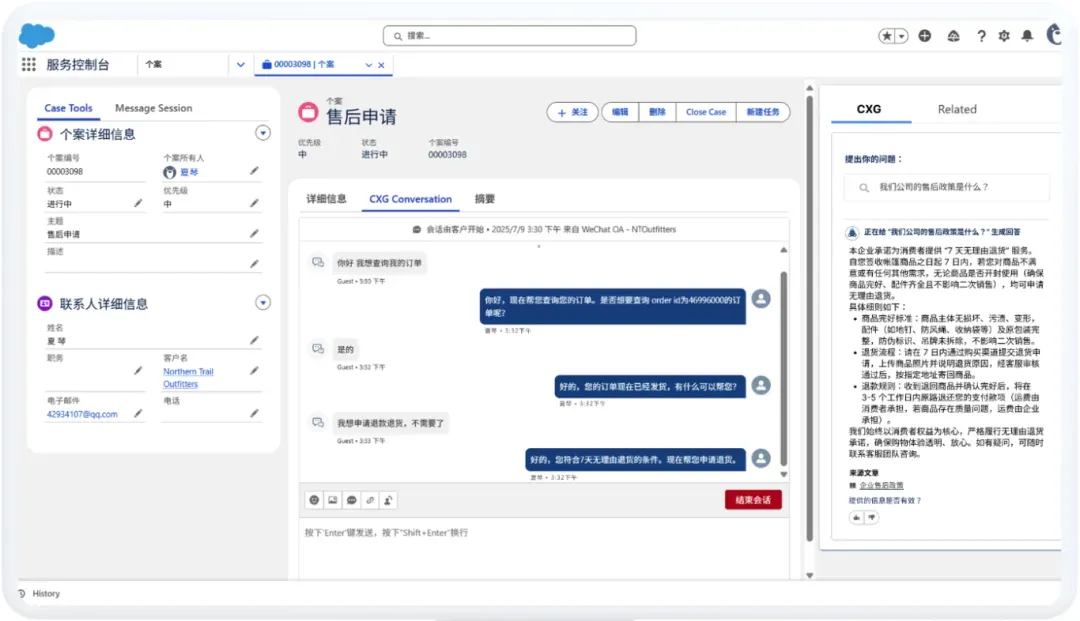Edit the 状态 field with pencil icon
1080x621 pixels.
(x=138, y=203)
